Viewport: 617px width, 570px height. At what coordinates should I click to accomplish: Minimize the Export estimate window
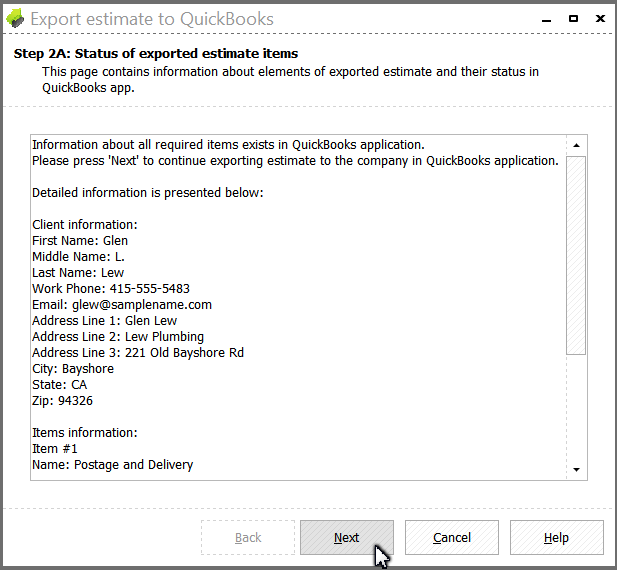(546, 18)
